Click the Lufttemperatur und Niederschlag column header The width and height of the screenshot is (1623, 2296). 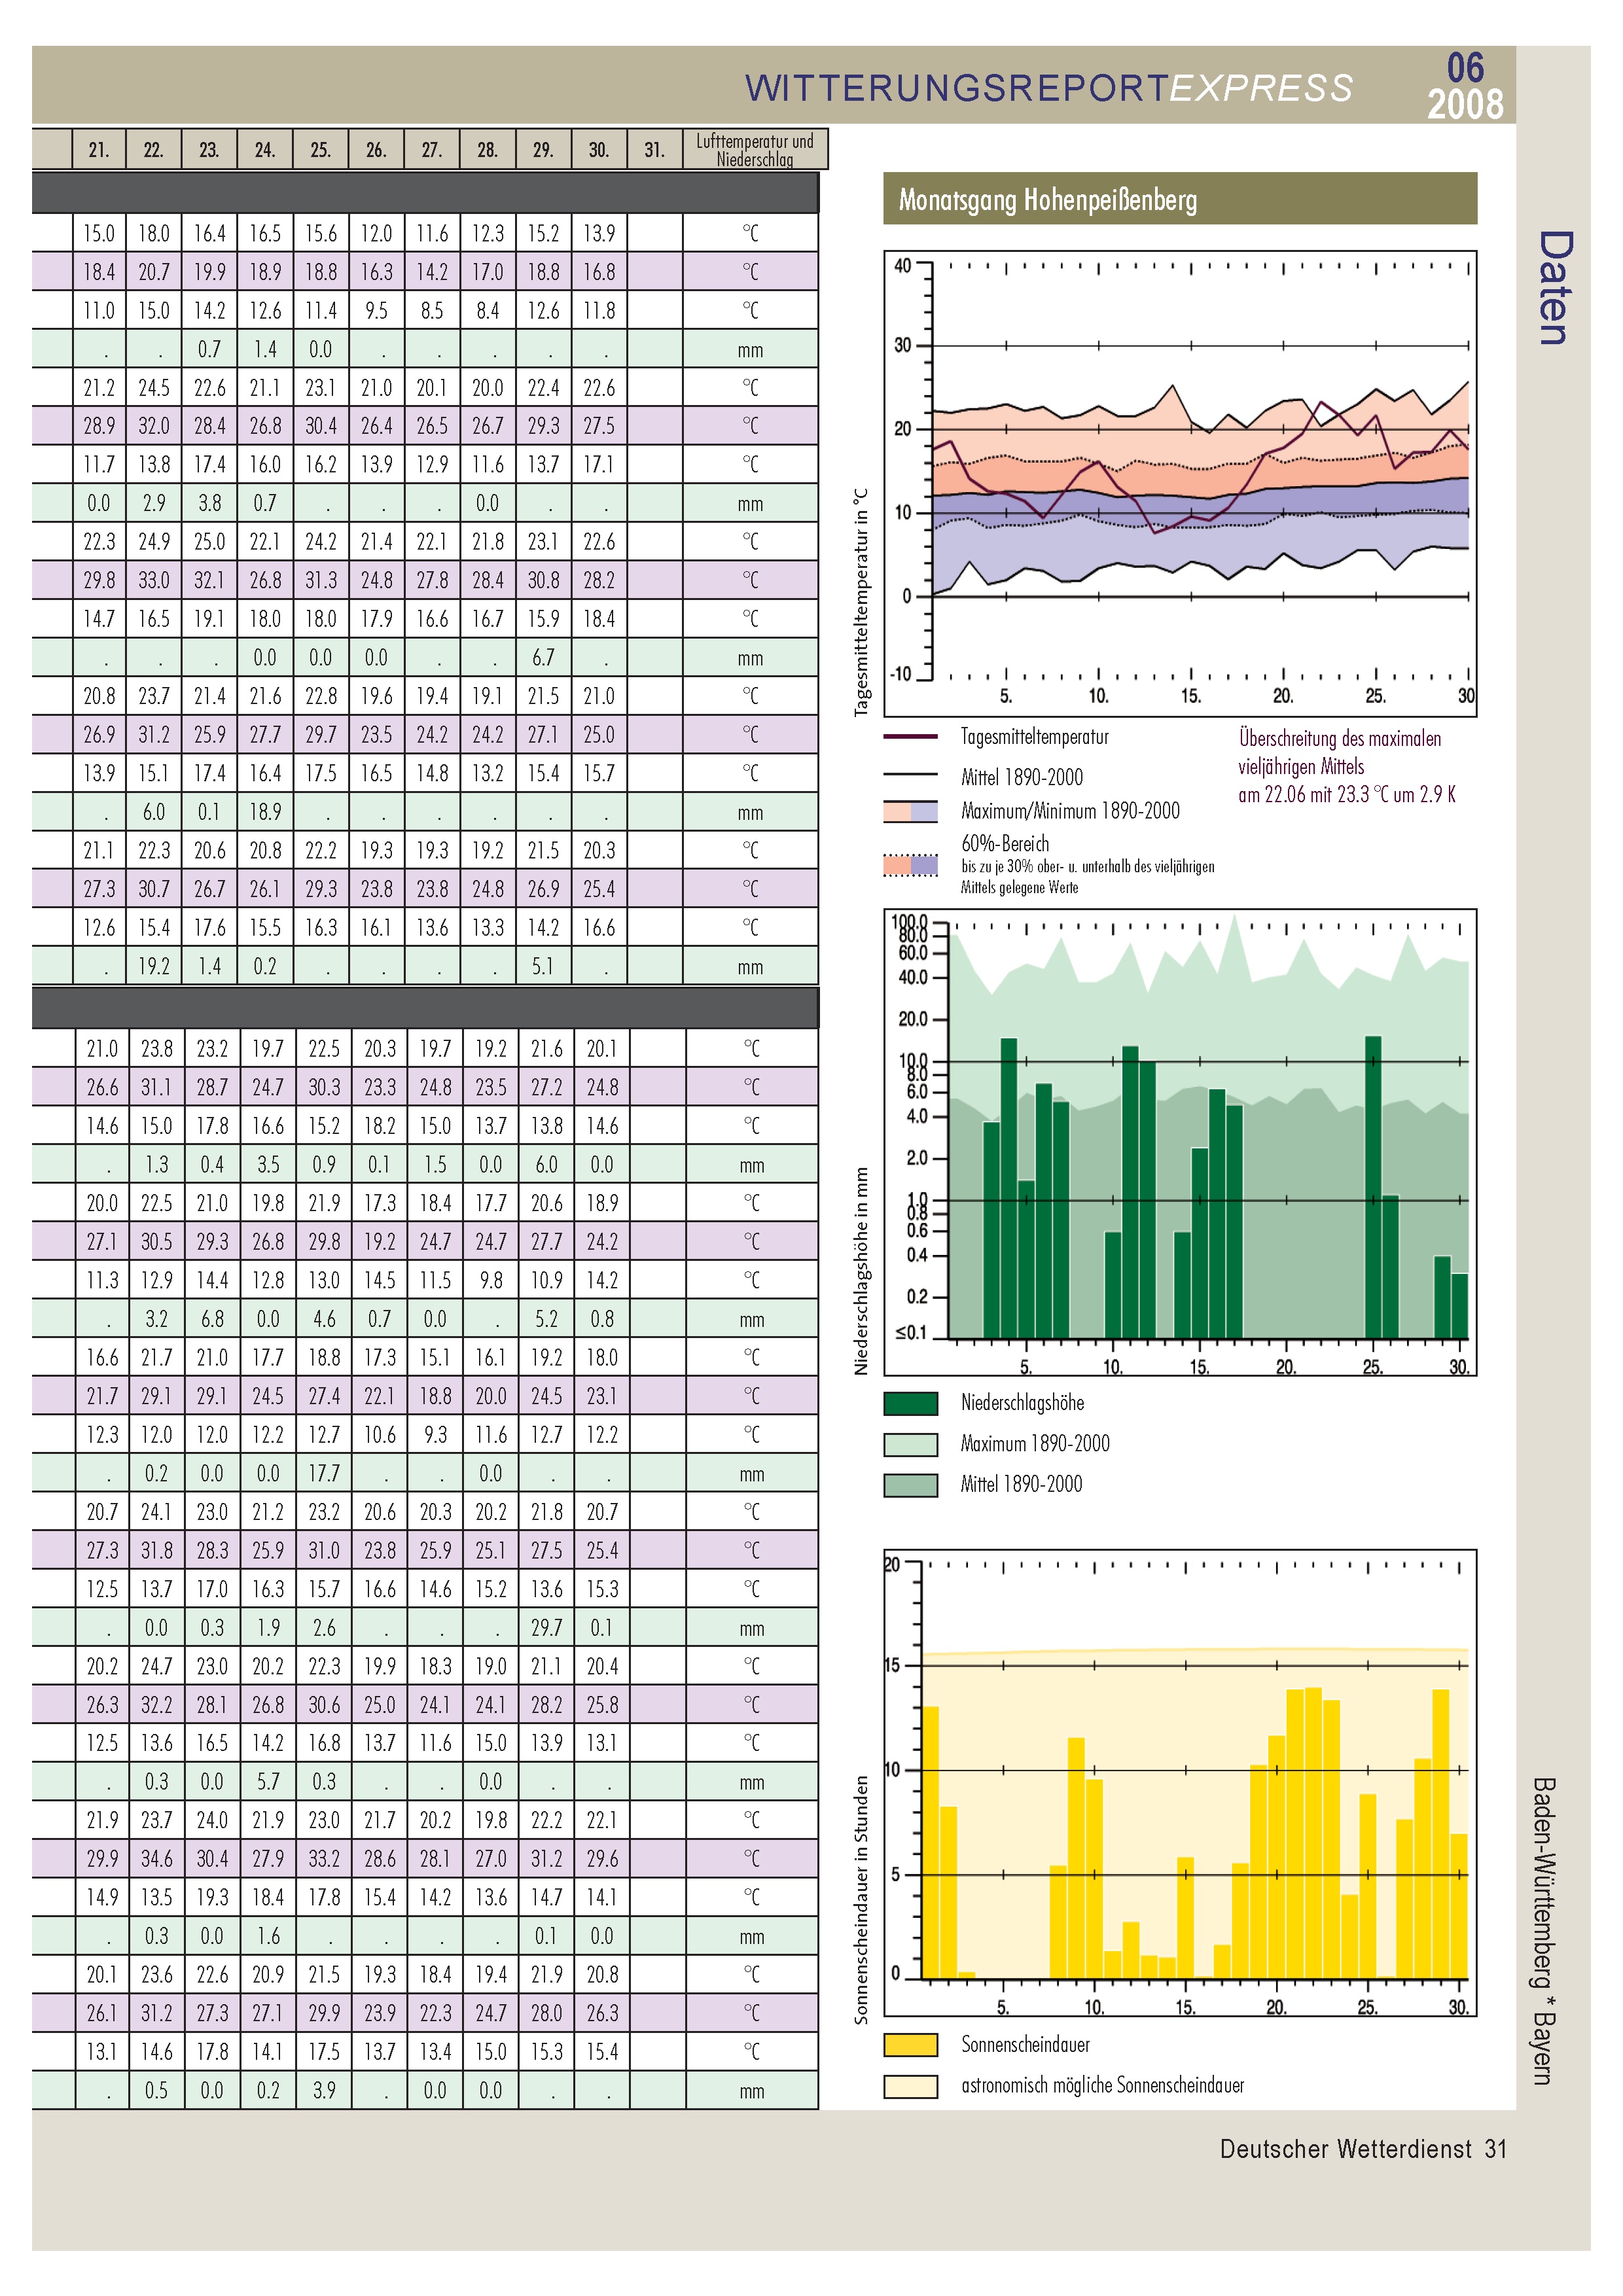click(x=755, y=150)
